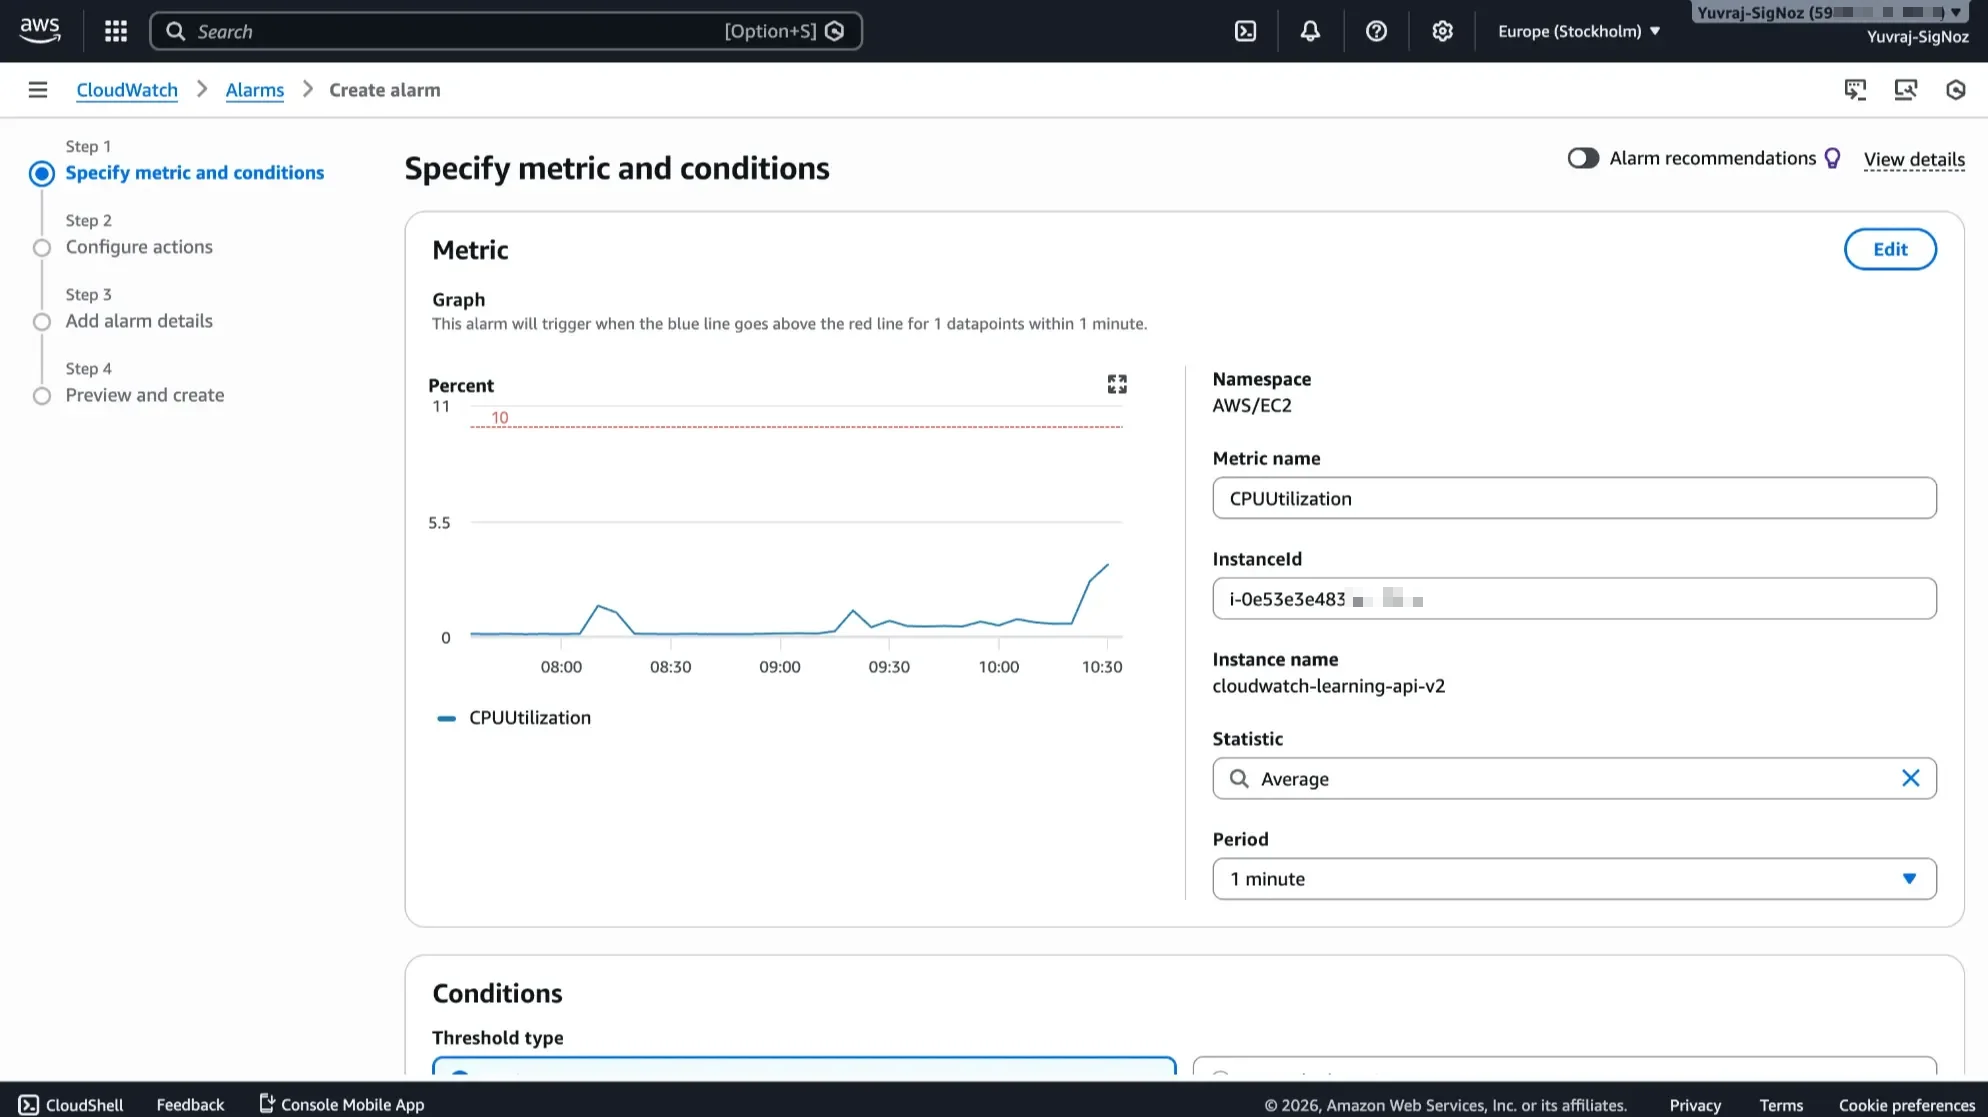Open the AWS services grid icon
The width and height of the screenshot is (1988, 1117).
[x=115, y=31]
